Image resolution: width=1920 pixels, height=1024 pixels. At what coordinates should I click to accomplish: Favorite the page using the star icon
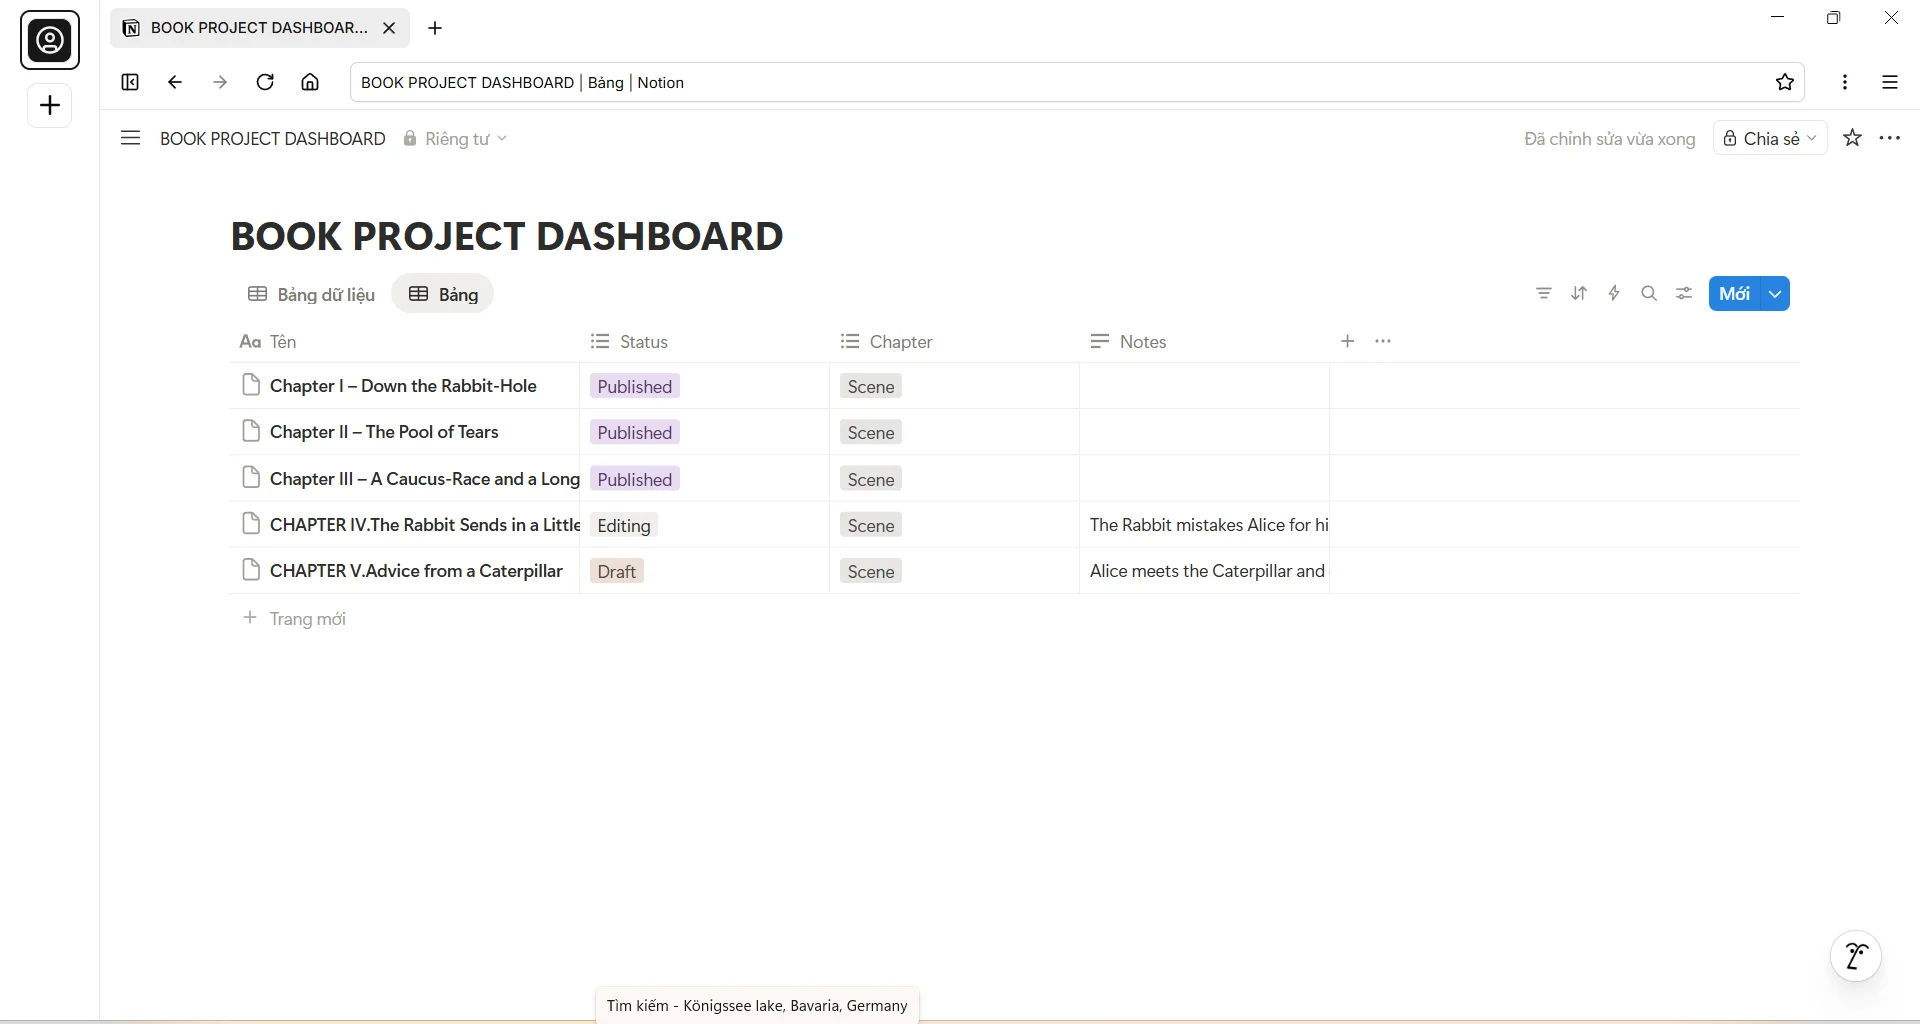(1852, 138)
